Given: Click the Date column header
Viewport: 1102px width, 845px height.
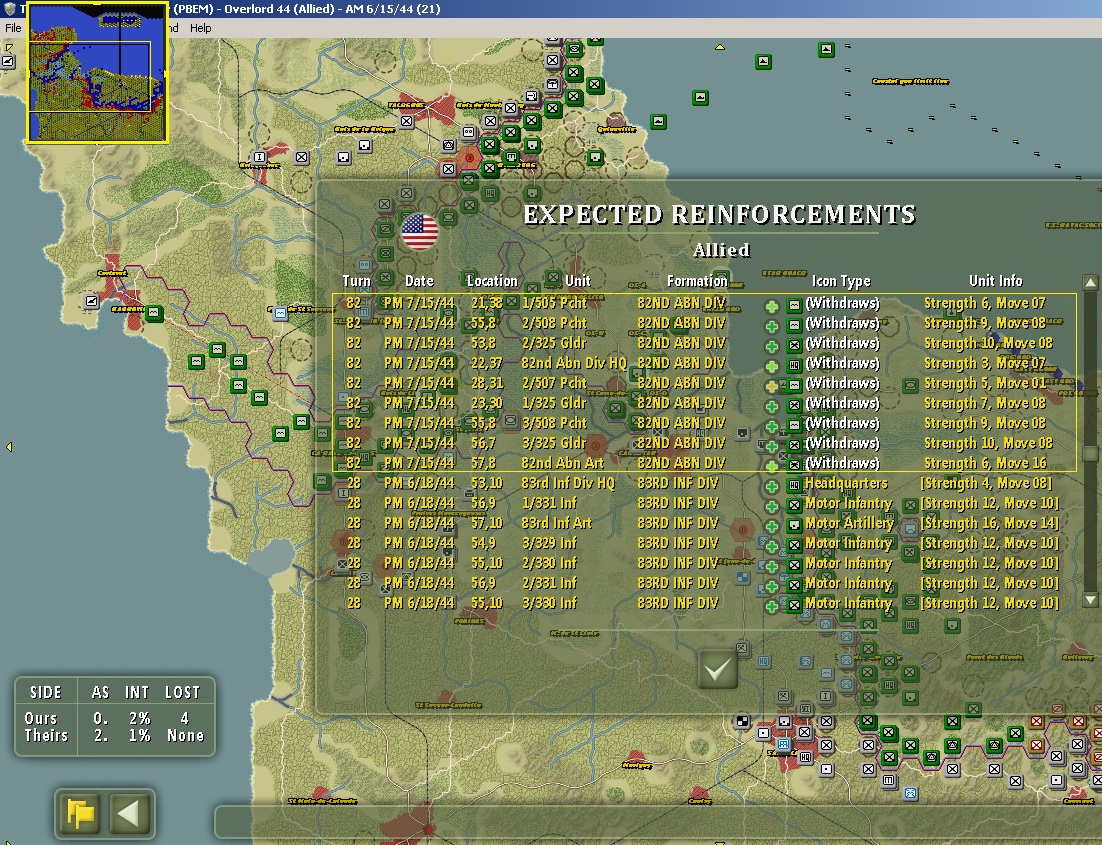Looking at the screenshot, I should pos(420,281).
